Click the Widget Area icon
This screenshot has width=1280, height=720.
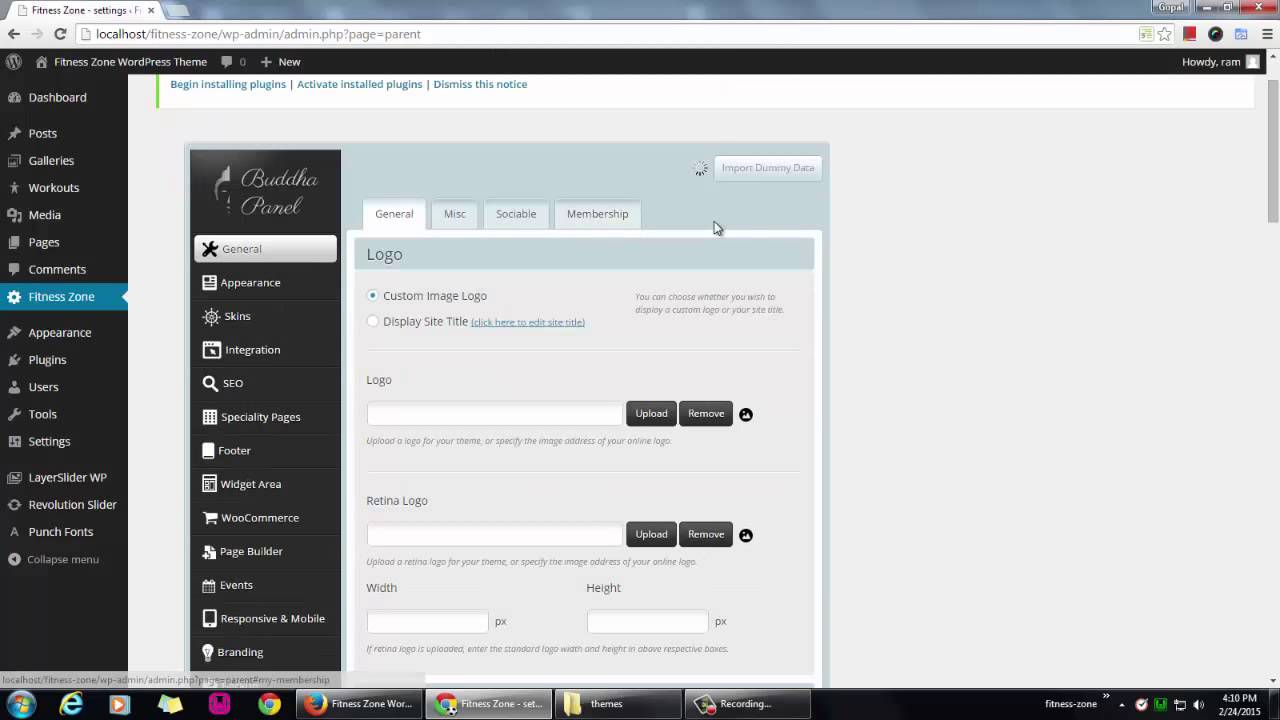coord(209,484)
